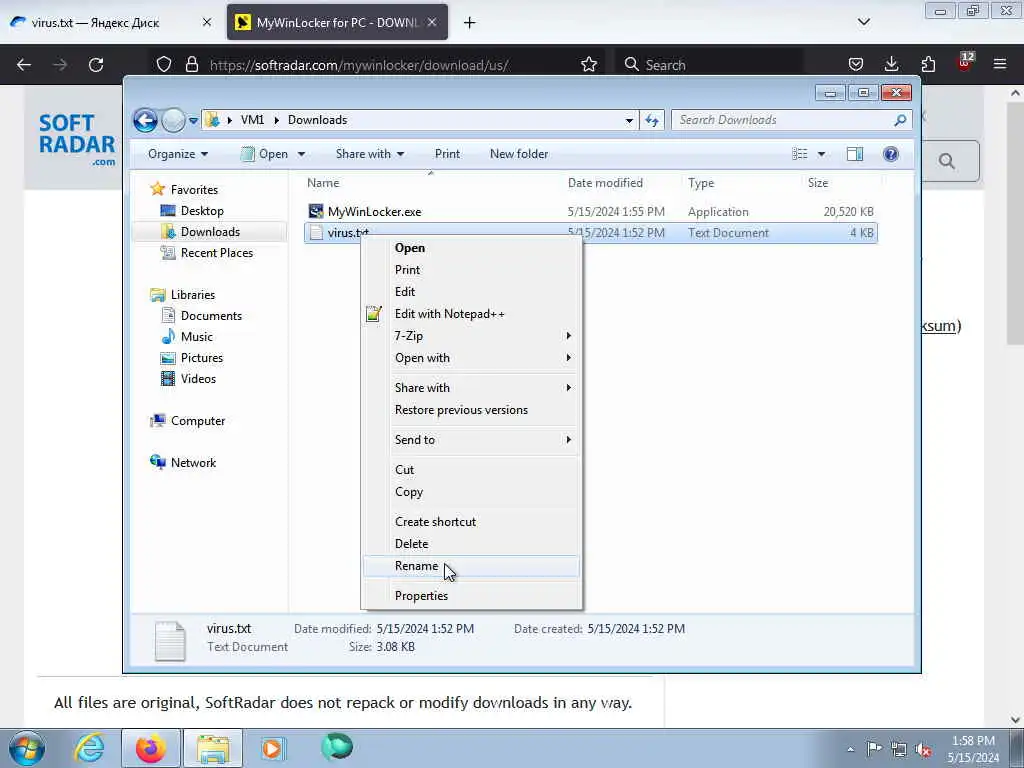Open Firefox extensions puzzle icon
The height and width of the screenshot is (768, 1024).
point(928,65)
